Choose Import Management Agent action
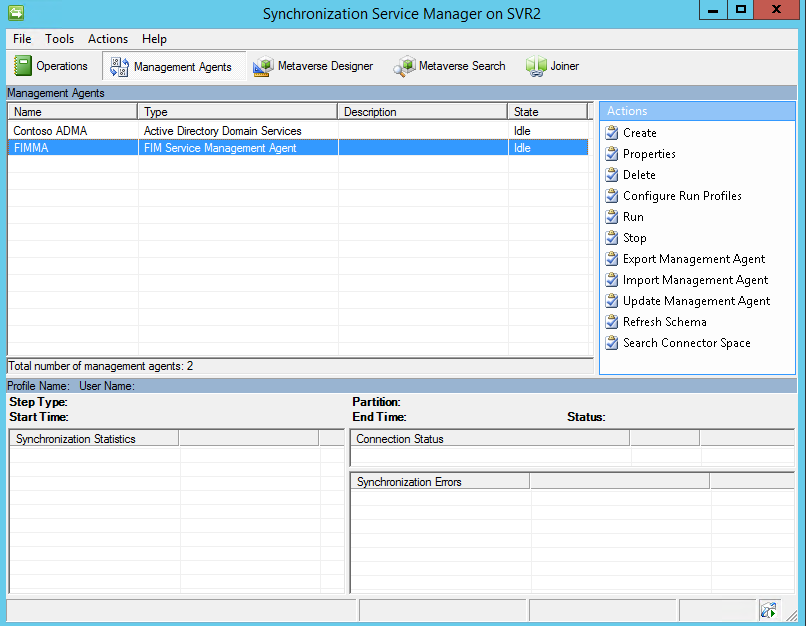This screenshot has width=806, height=626. tap(695, 280)
